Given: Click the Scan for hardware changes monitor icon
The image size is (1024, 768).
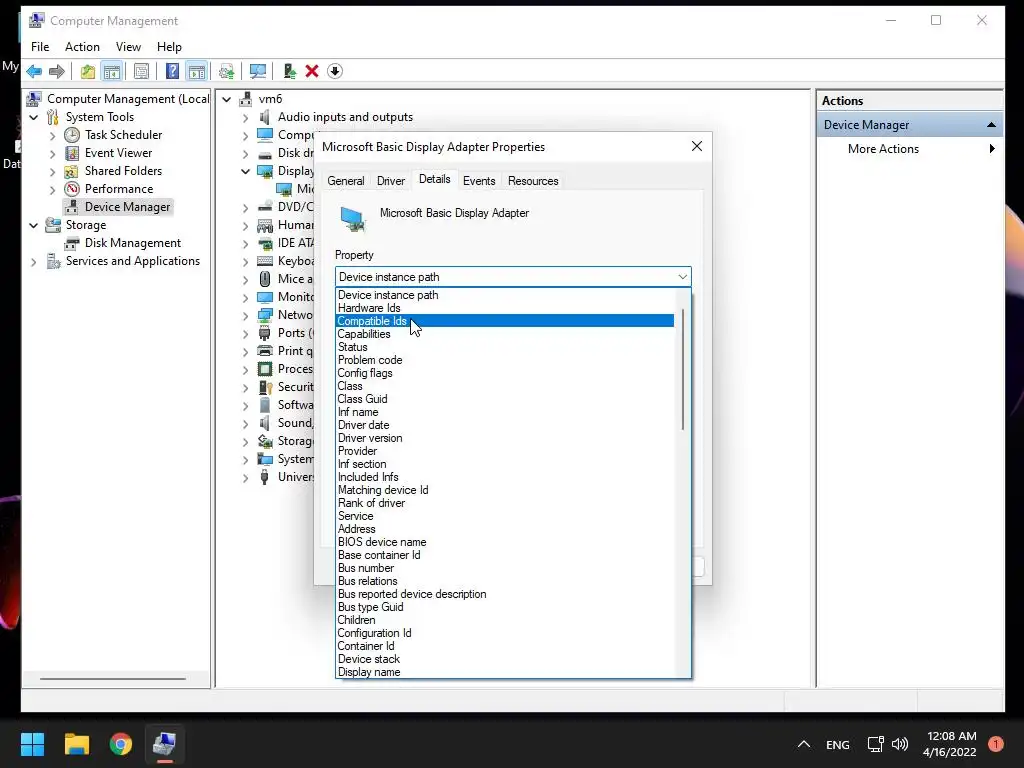Looking at the screenshot, I should (x=258, y=71).
